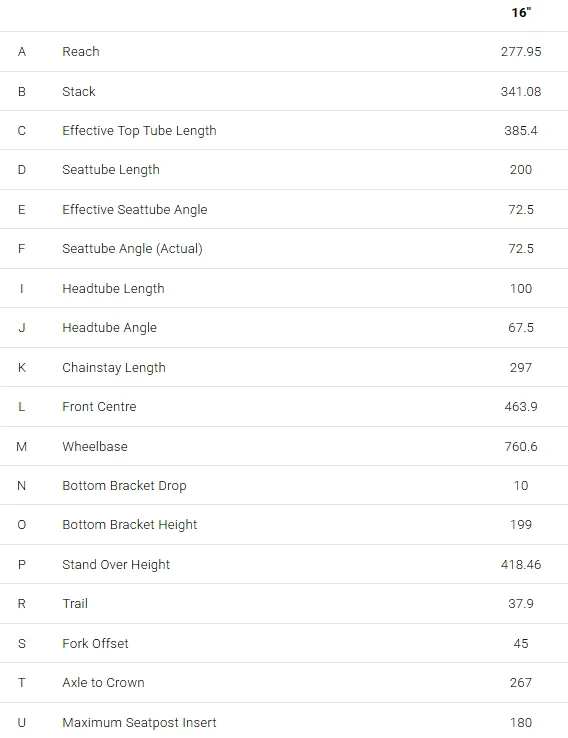The height and width of the screenshot is (738, 568).
Task: Click the Maximum Seatpost Insert label
Action: [x=139, y=723]
